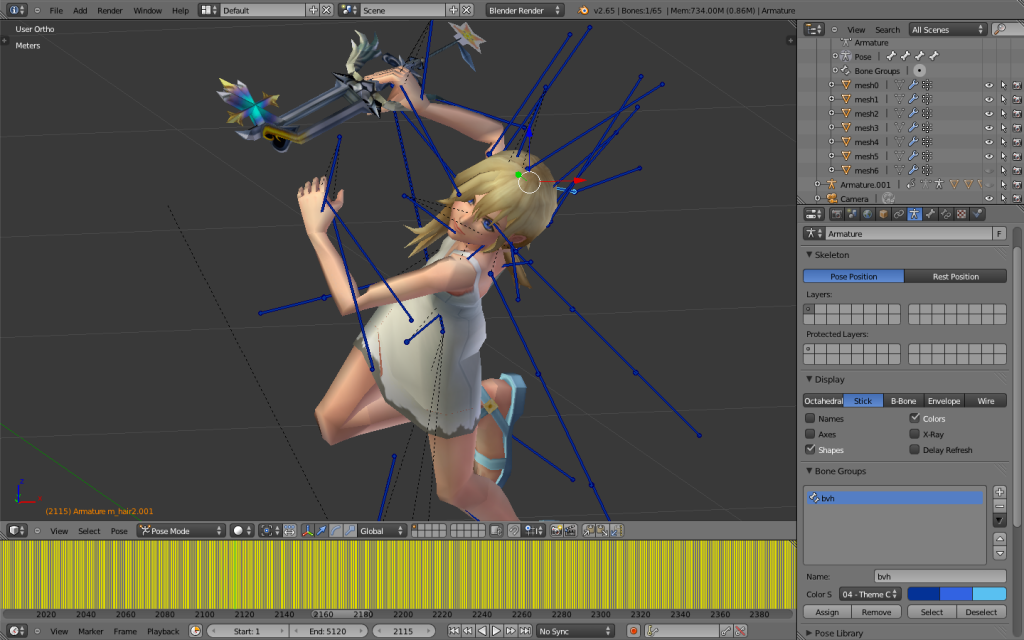Jump to the end frame in timeline

[525, 631]
